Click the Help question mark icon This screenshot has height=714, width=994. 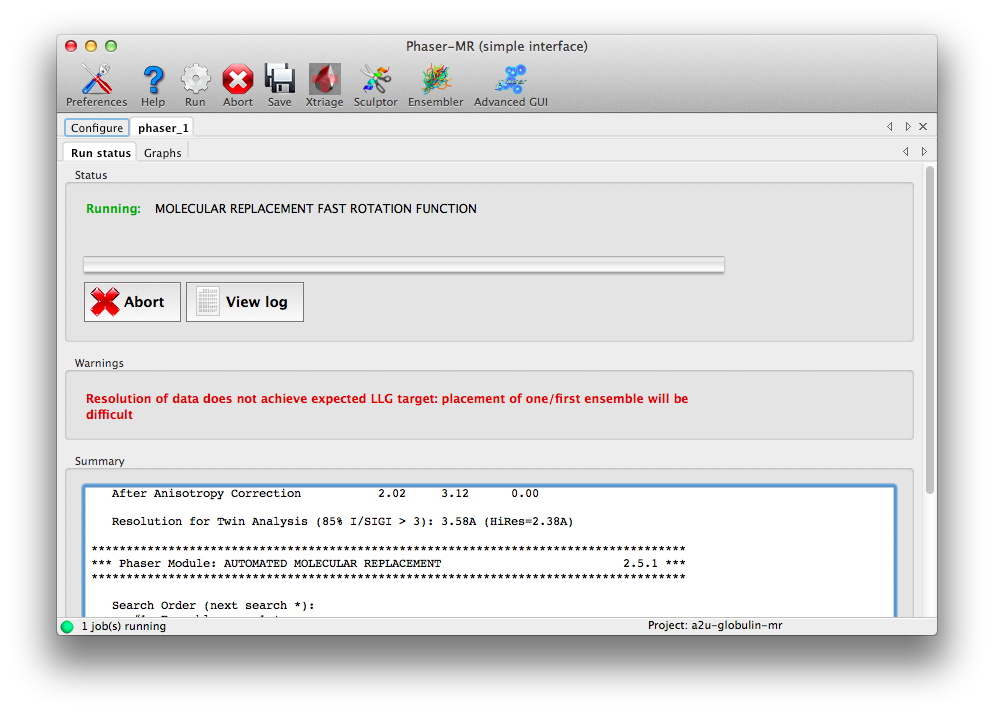pyautogui.click(x=153, y=85)
